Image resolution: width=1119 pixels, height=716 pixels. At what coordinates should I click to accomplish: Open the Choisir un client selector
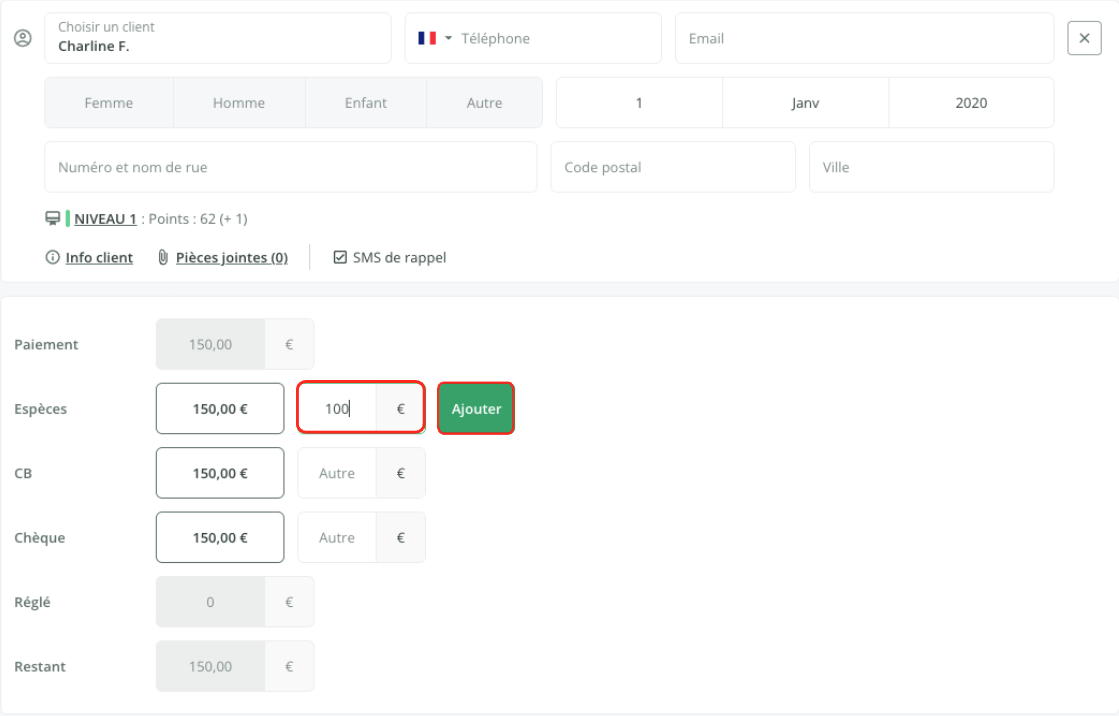[218, 38]
